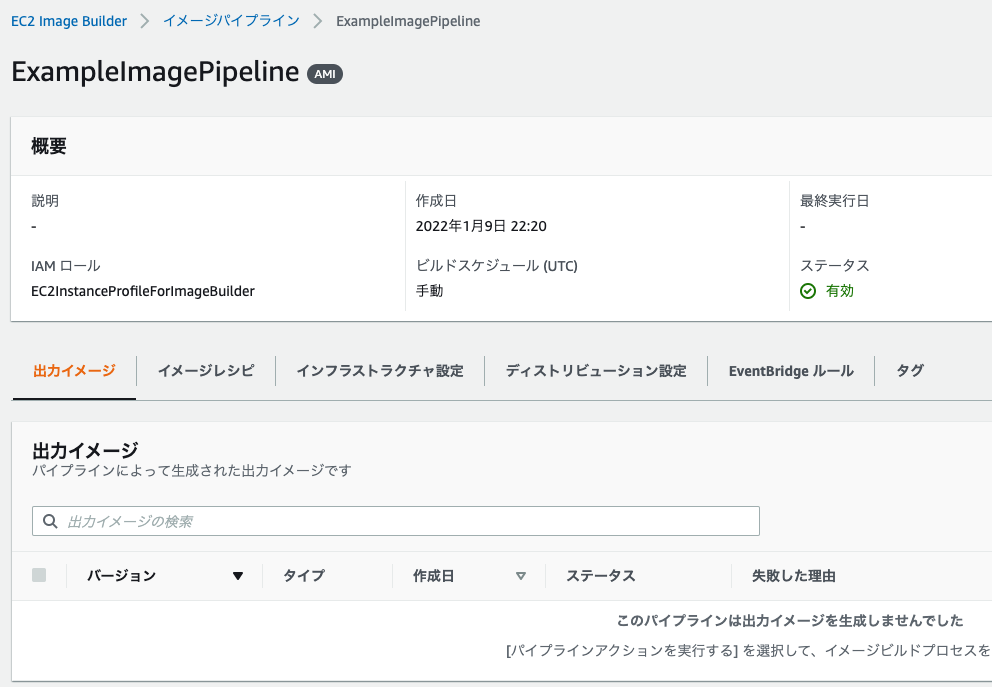The image size is (992, 687).
Task: Open the EventBridge ルール tab
Action: 791,371
